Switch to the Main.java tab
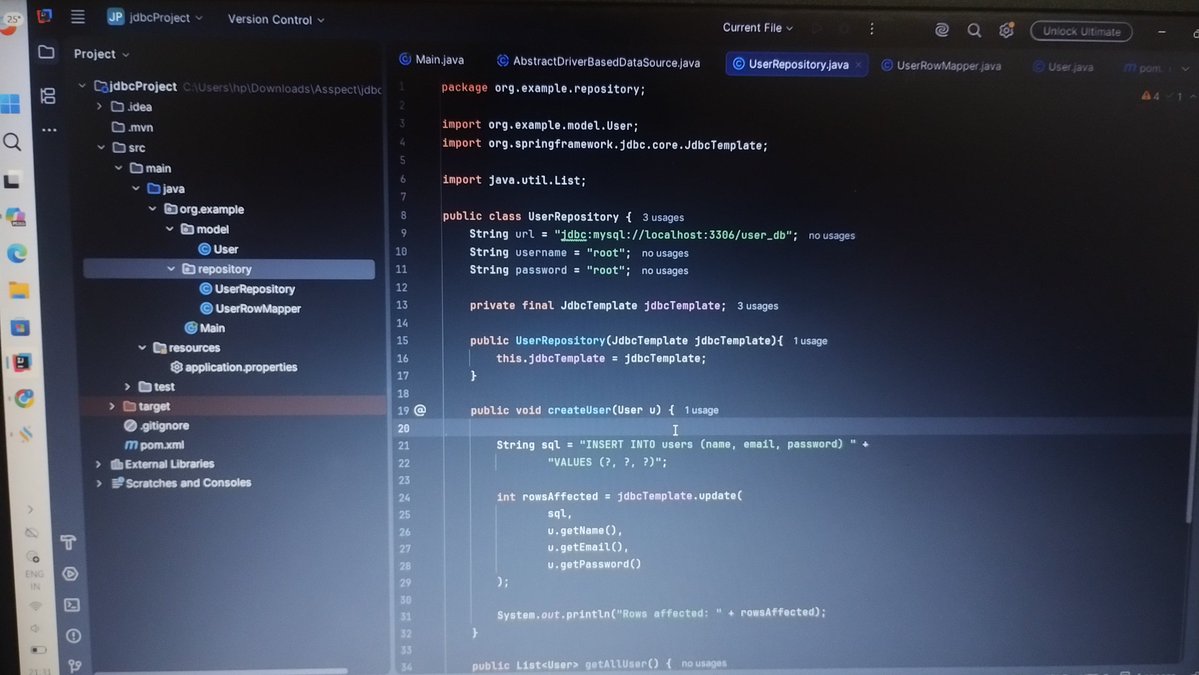 click(x=432, y=60)
